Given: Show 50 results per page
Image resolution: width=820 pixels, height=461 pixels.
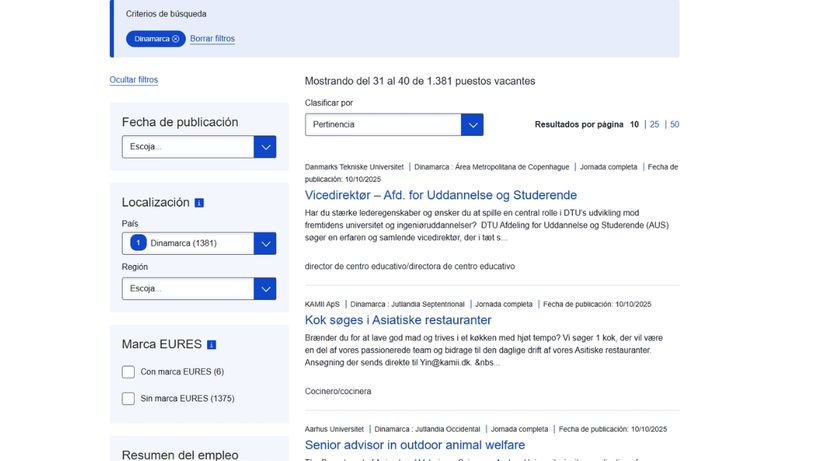Looking at the screenshot, I should tap(674, 125).
